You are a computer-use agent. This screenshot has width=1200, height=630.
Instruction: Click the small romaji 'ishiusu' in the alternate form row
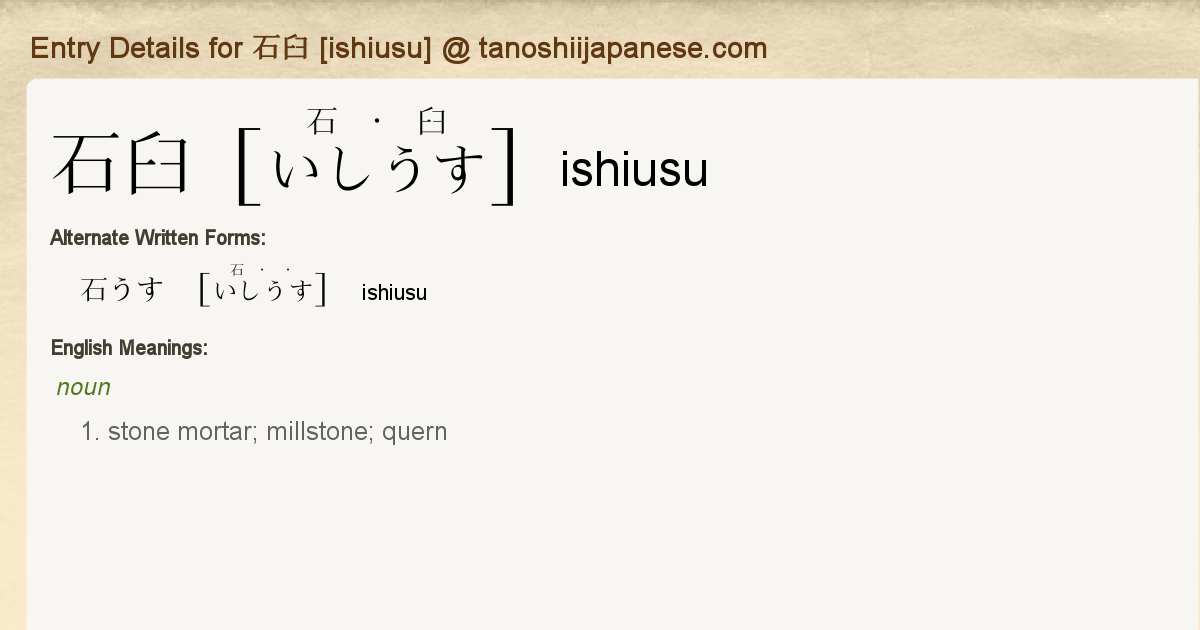pyautogui.click(x=394, y=293)
